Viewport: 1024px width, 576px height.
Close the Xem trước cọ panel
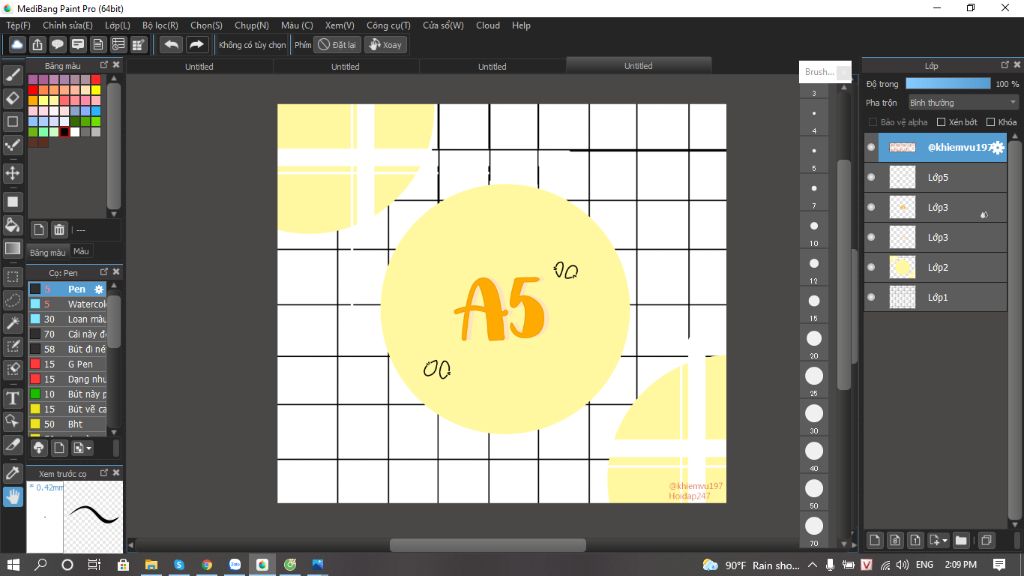116,473
